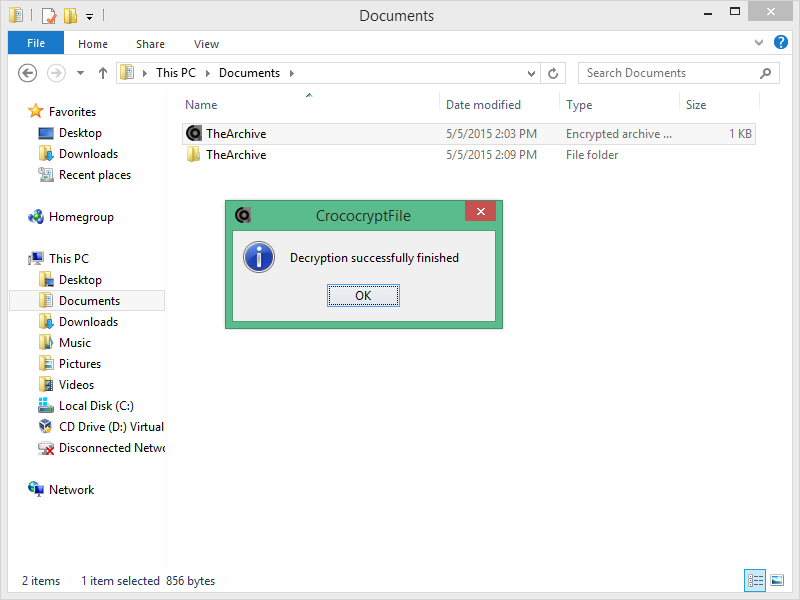Screen dimensions: 800x600
Task: Click OK in the CrococryptFile dialog
Action: [363, 295]
